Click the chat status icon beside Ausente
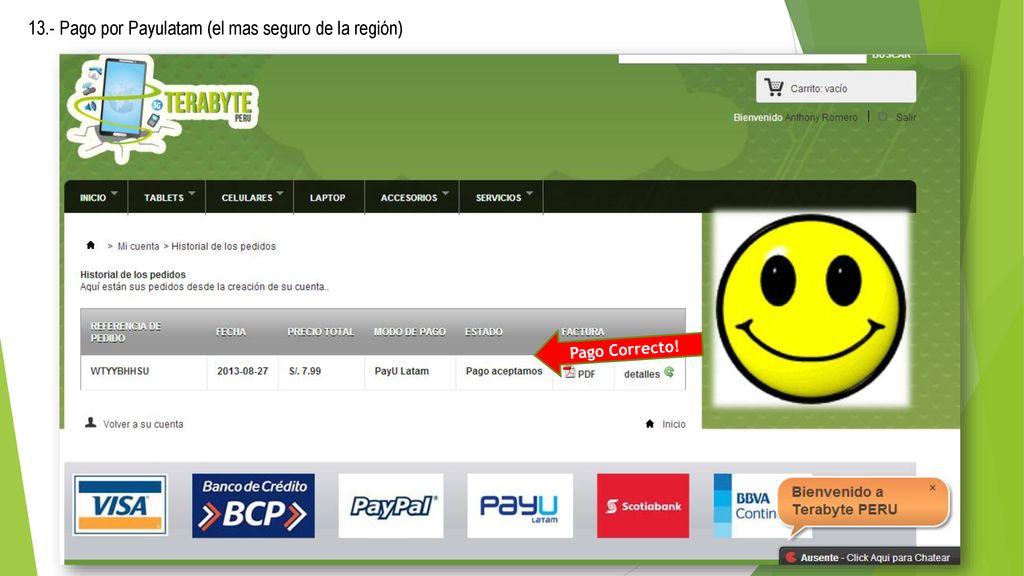Image resolution: width=1024 pixels, height=576 pixels. tap(791, 558)
